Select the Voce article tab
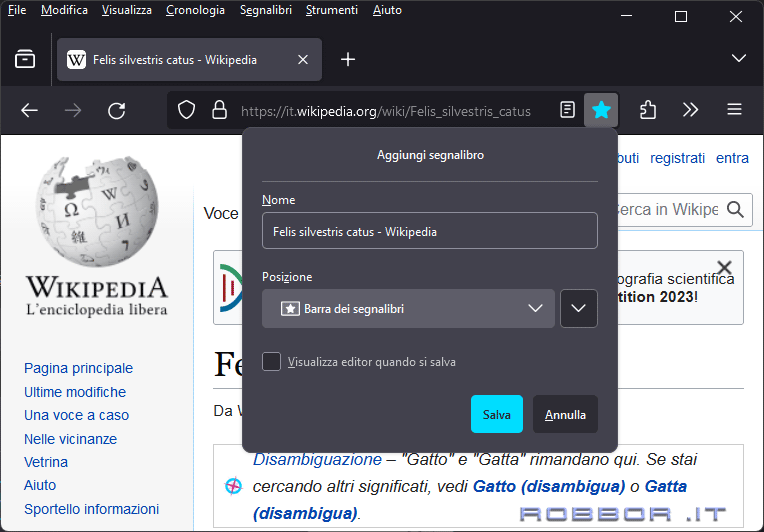This screenshot has width=764, height=532. (221, 213)
